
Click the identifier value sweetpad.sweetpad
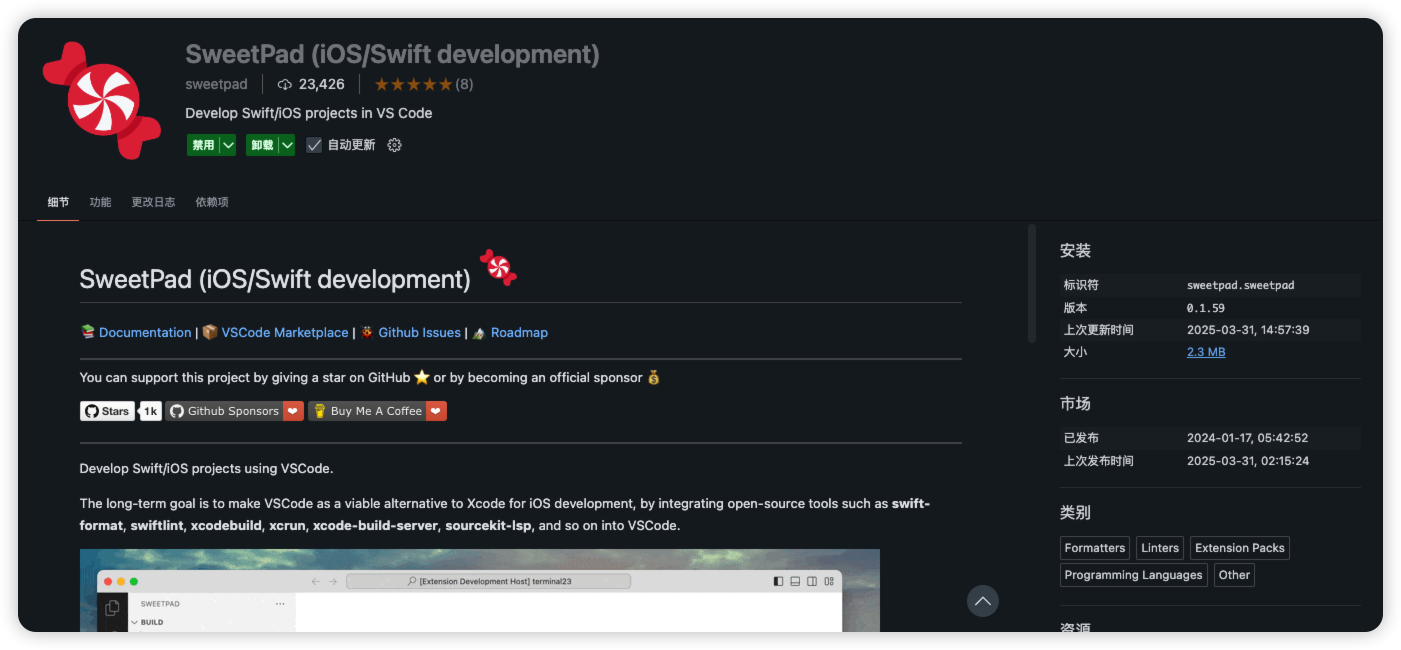click(1241, 285)
